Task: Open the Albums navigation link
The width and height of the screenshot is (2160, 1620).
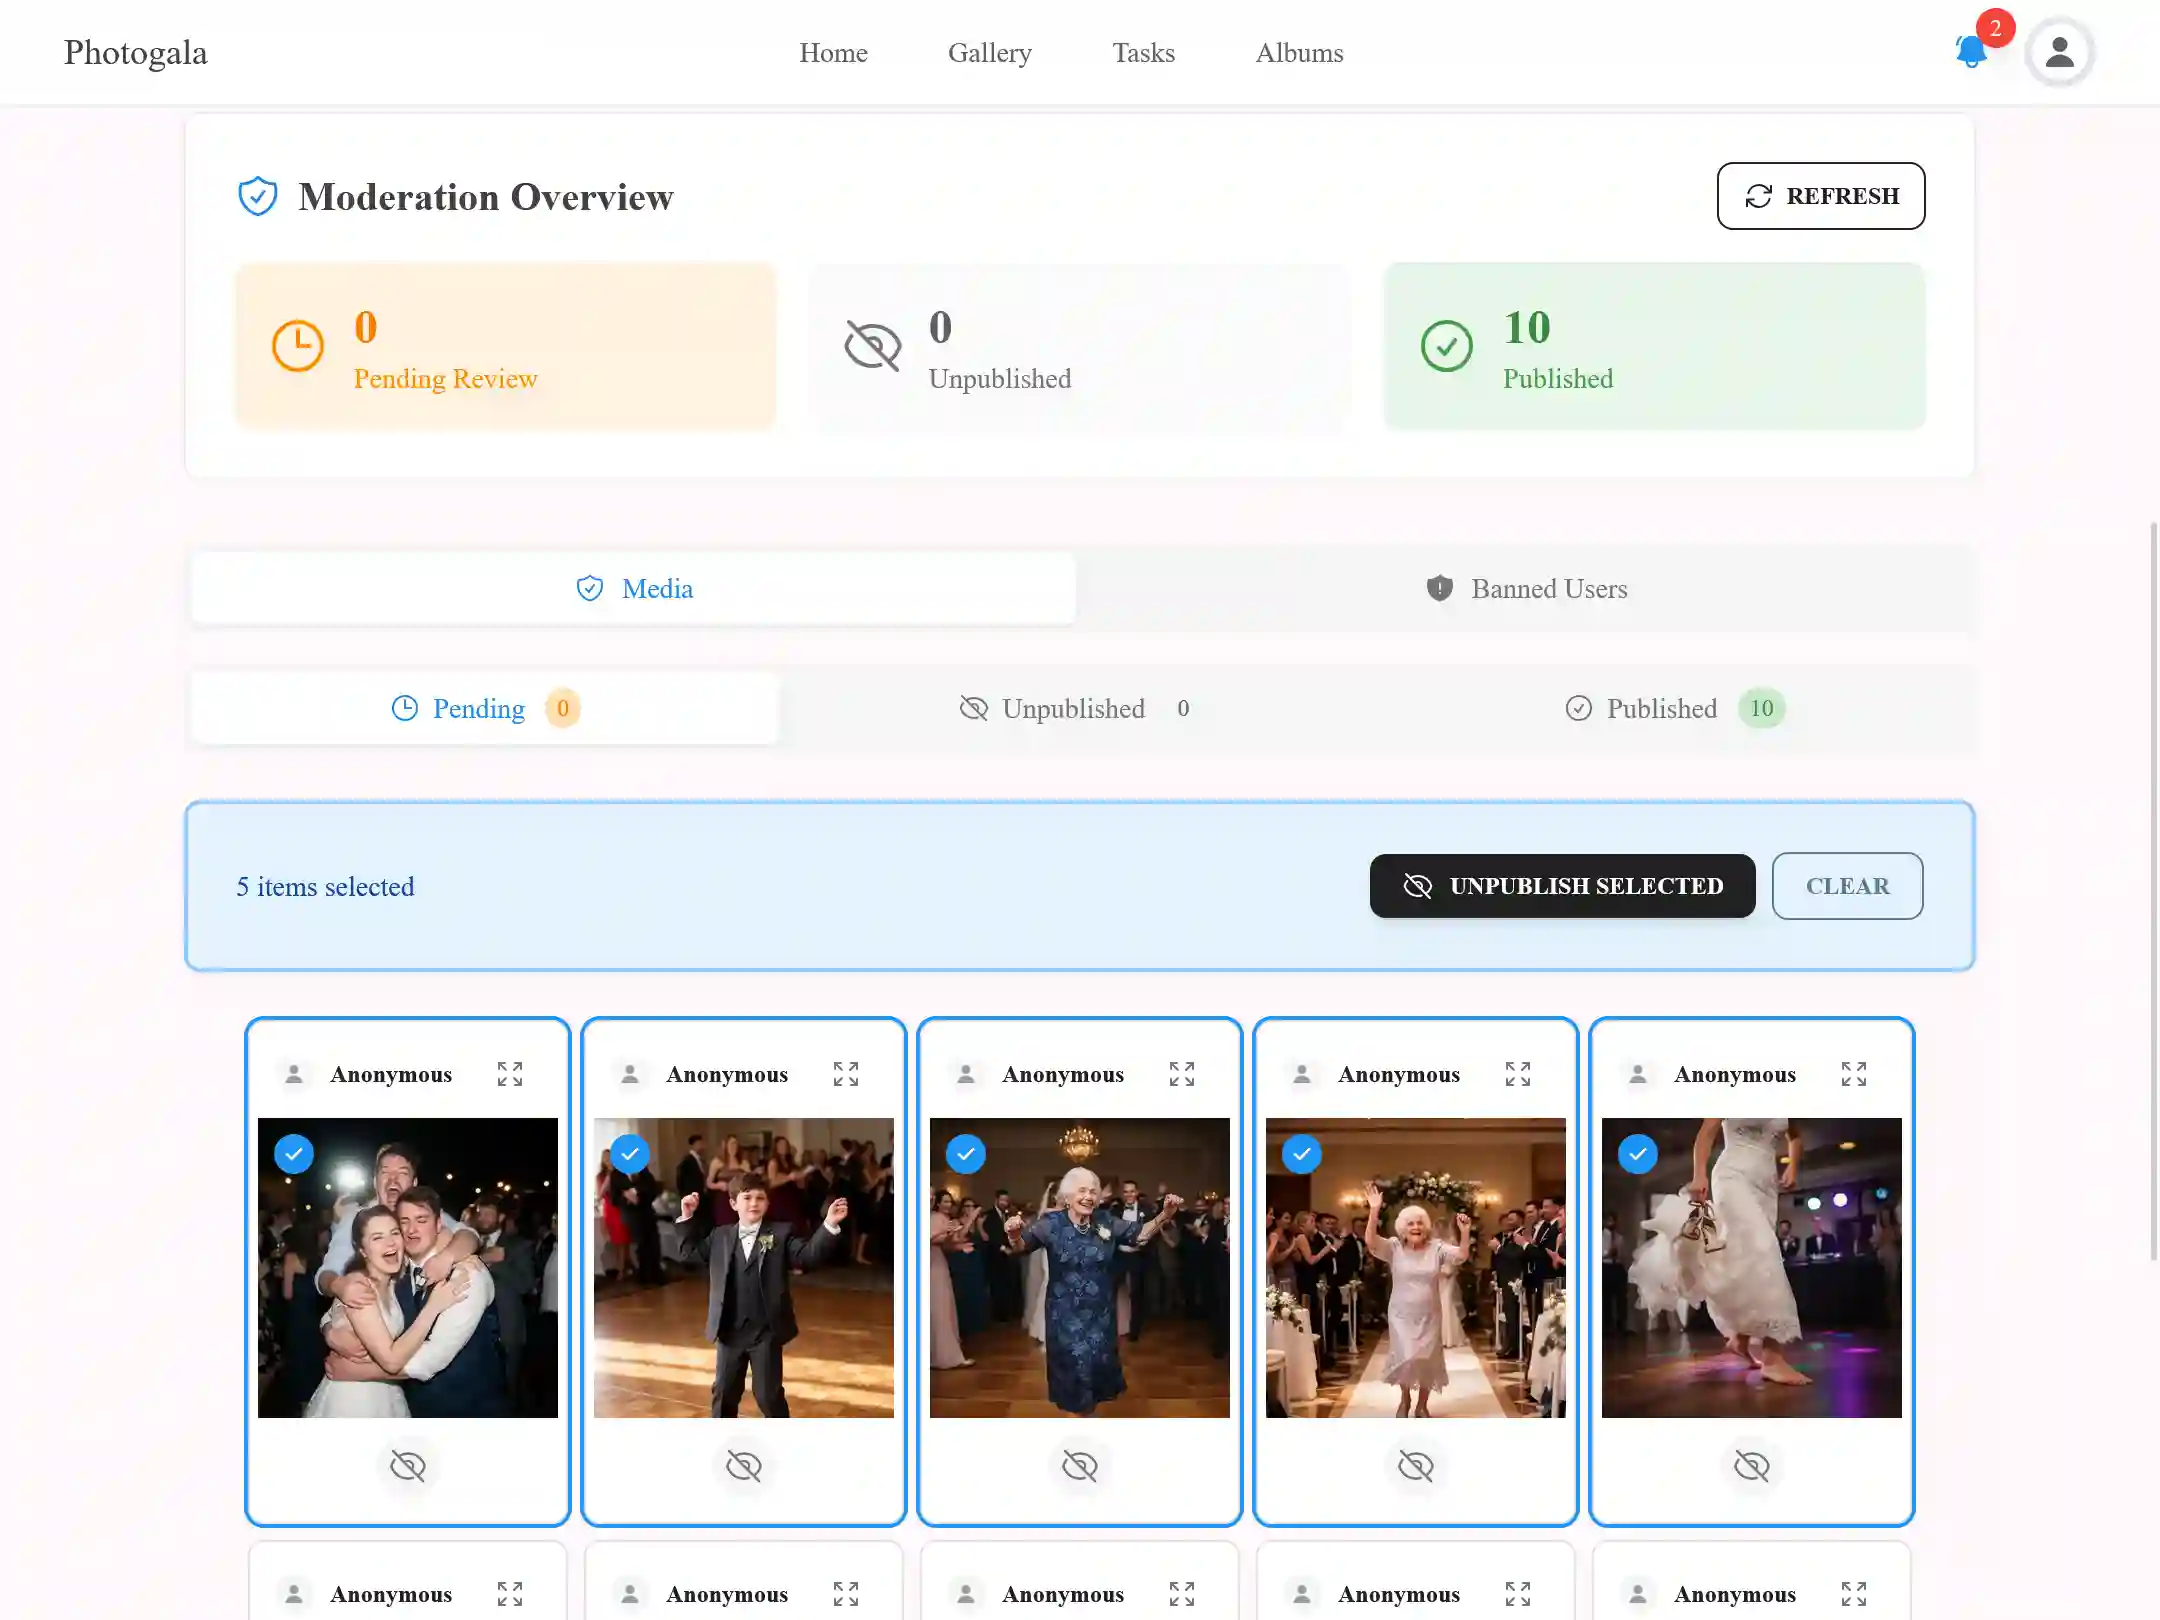Action: [1299, 53]
